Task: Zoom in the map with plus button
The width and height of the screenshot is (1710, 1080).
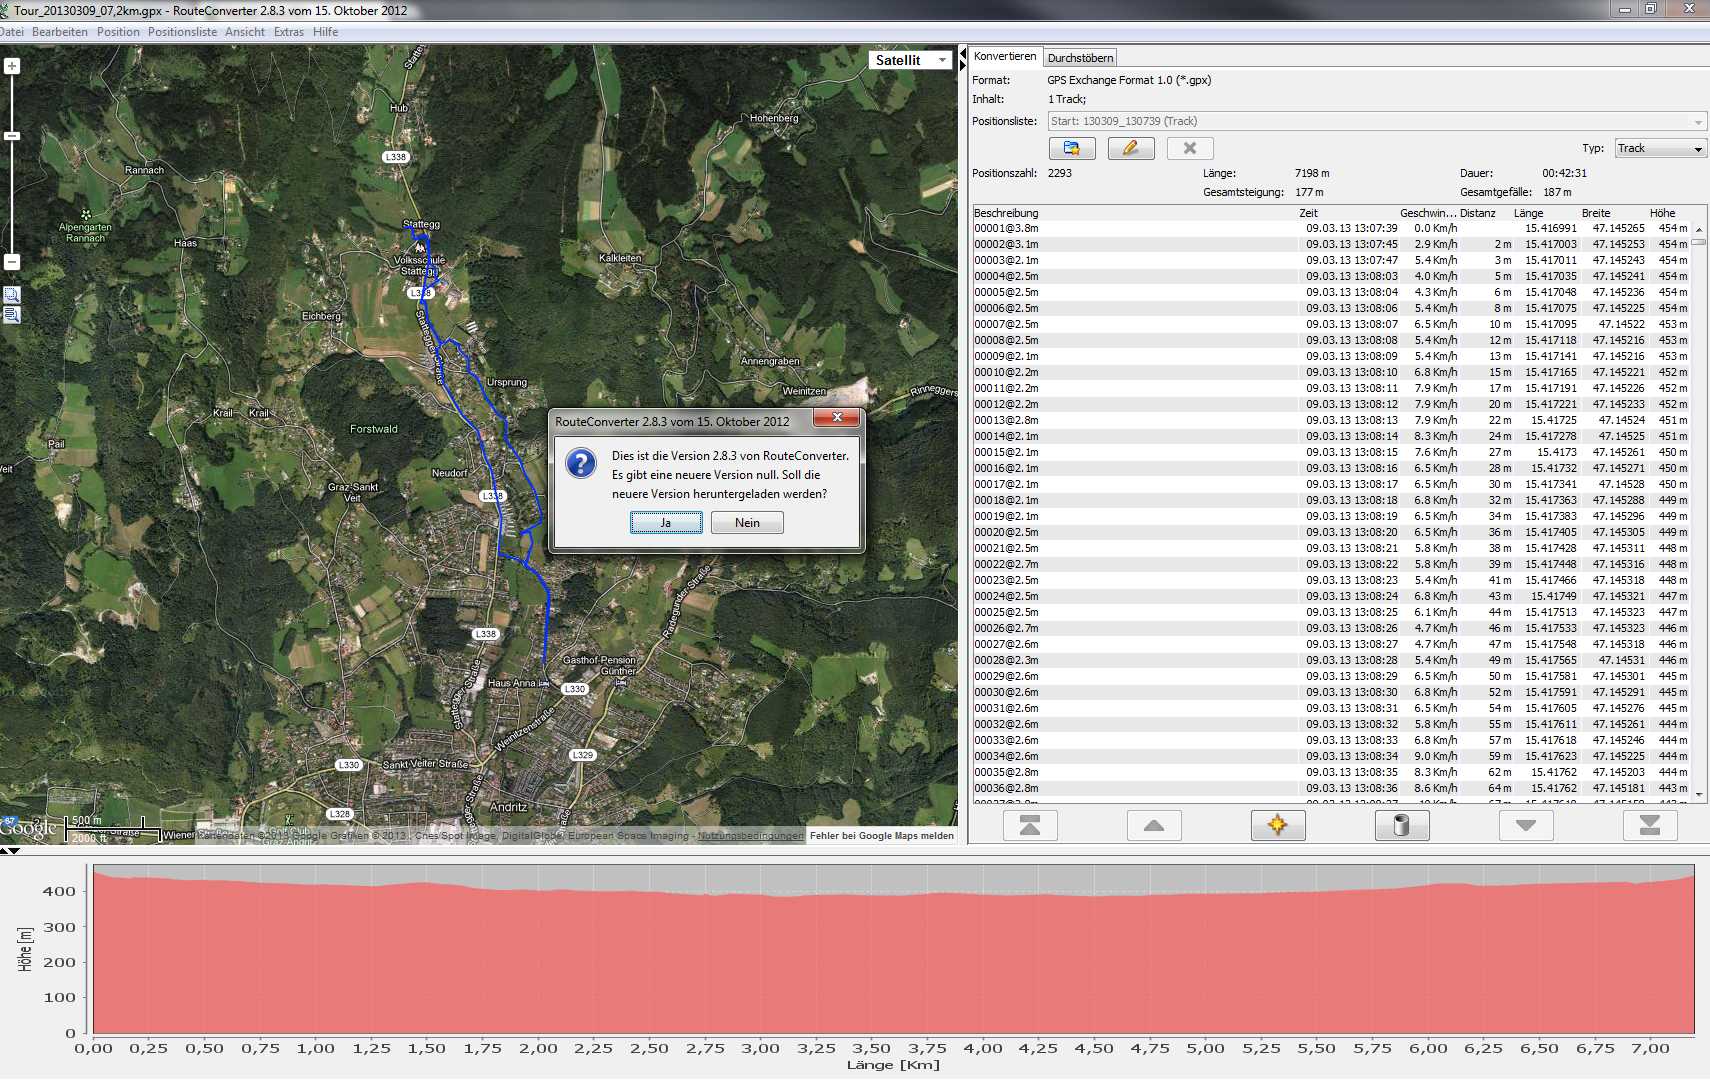Action: (x=12, y=66)
